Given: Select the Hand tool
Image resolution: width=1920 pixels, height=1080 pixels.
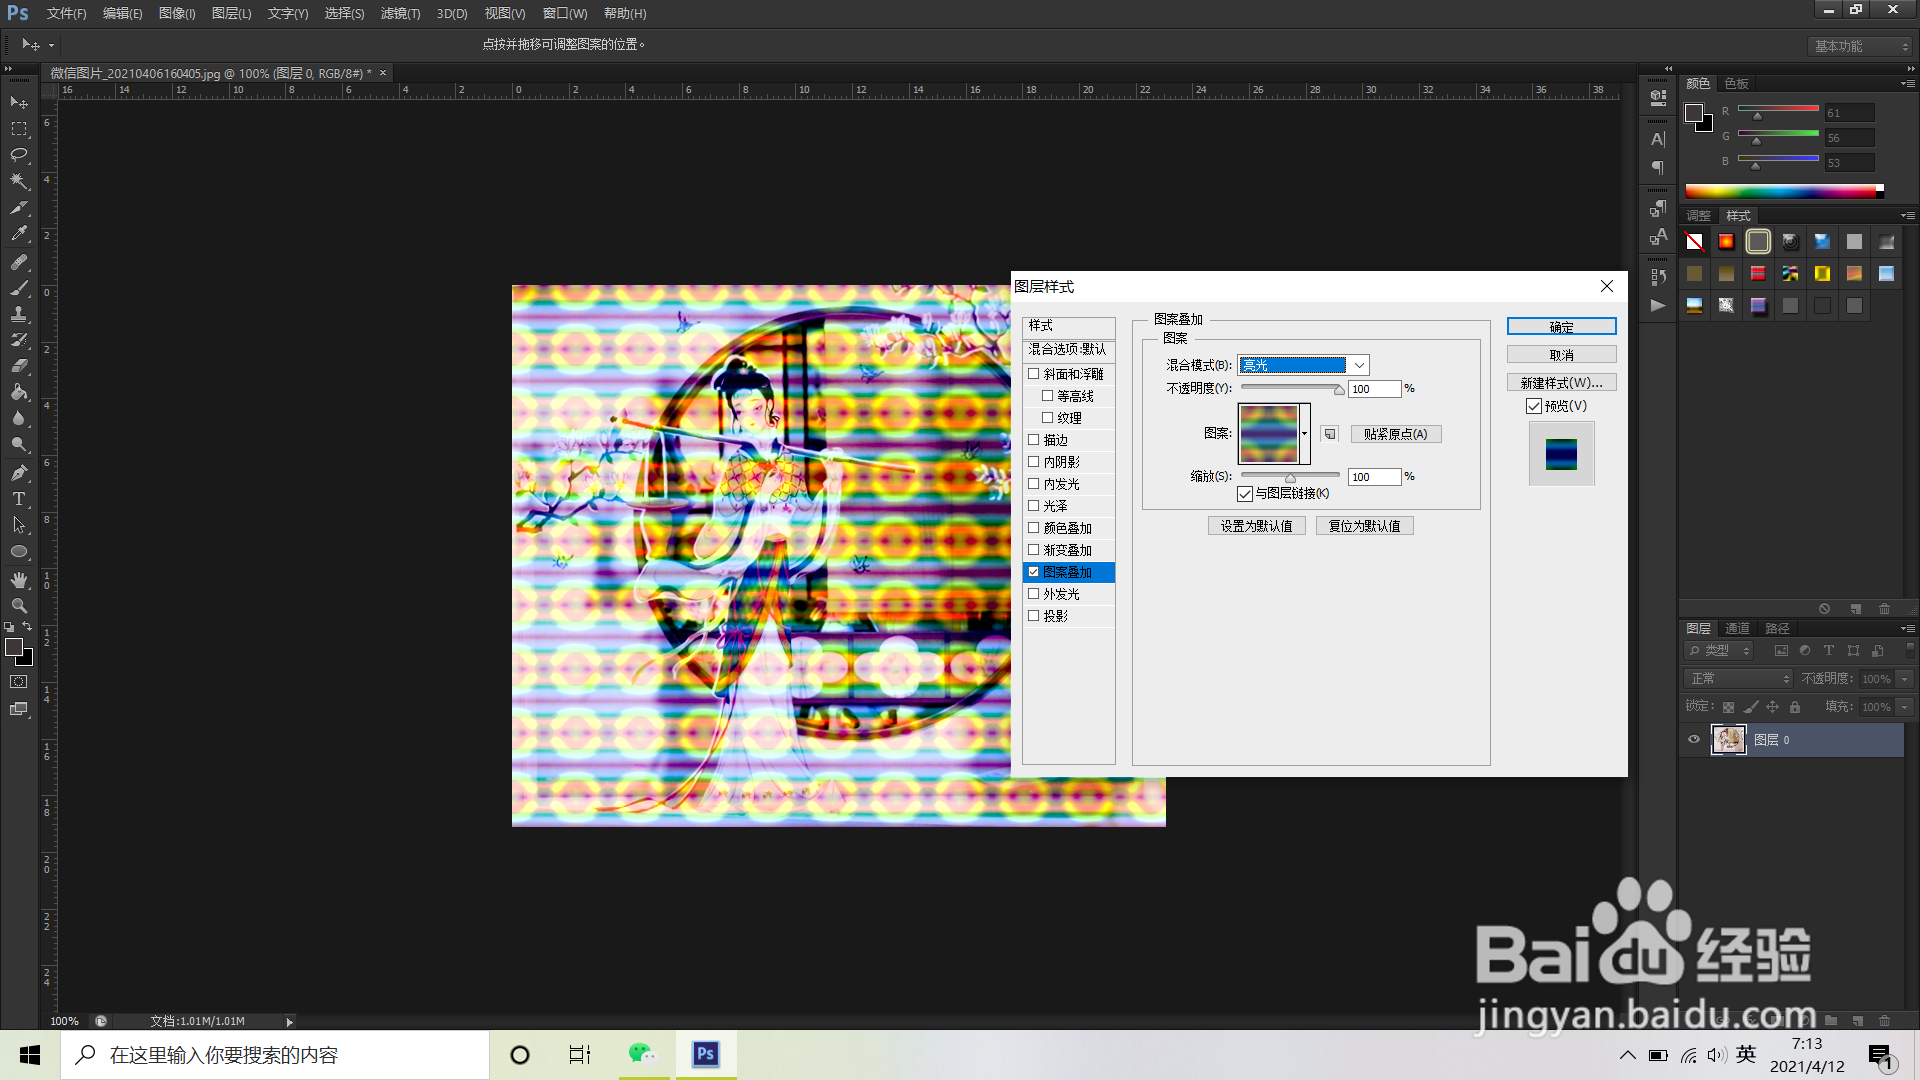Looking at the screenshot, I should click(x=19, y=580).
